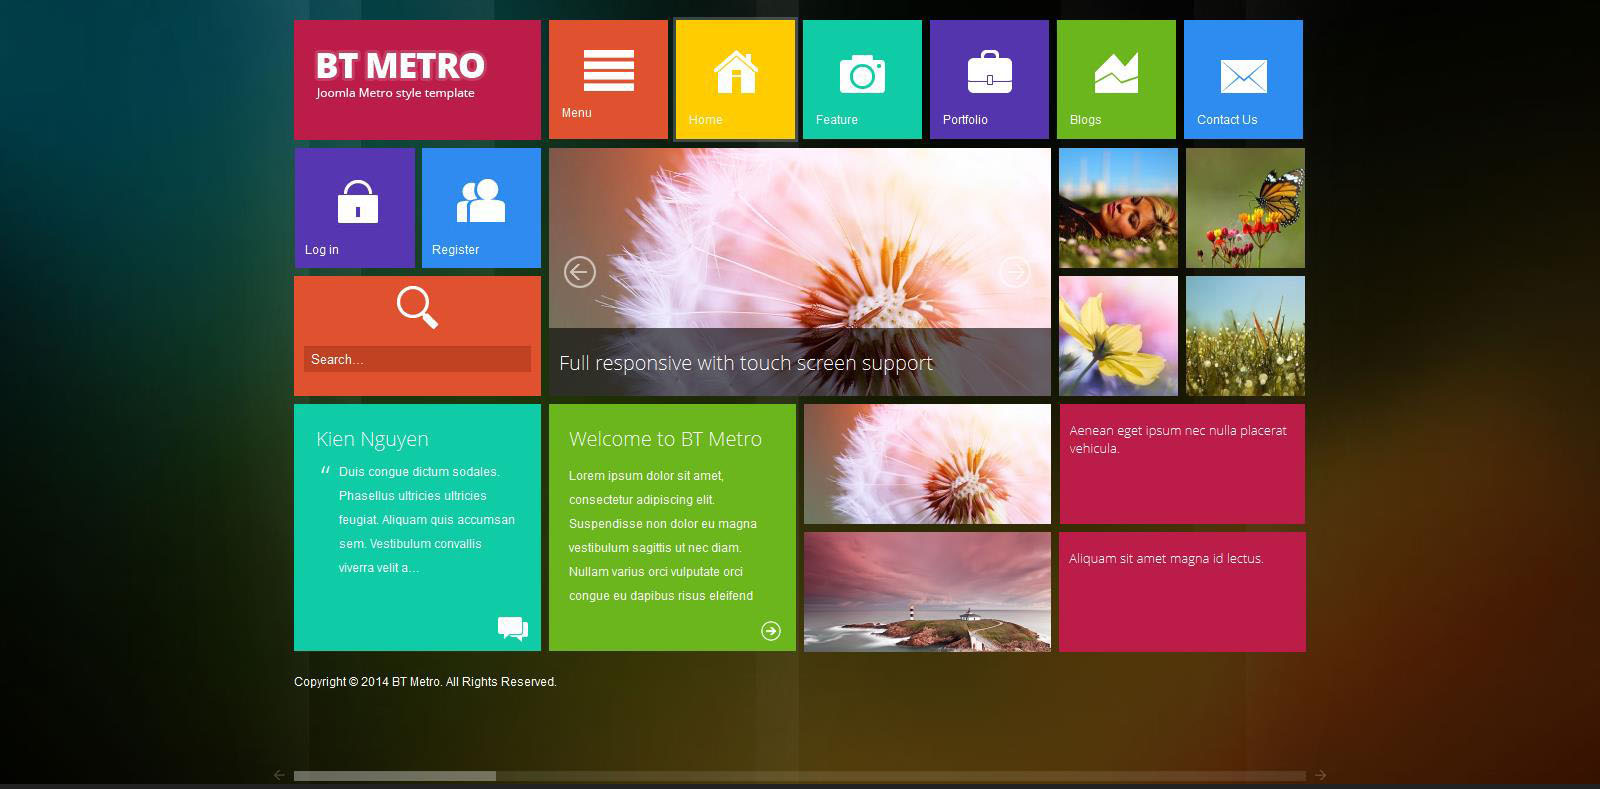
Task: Click the horizontal scrollbar thumb
Action: tap(395, 776)
